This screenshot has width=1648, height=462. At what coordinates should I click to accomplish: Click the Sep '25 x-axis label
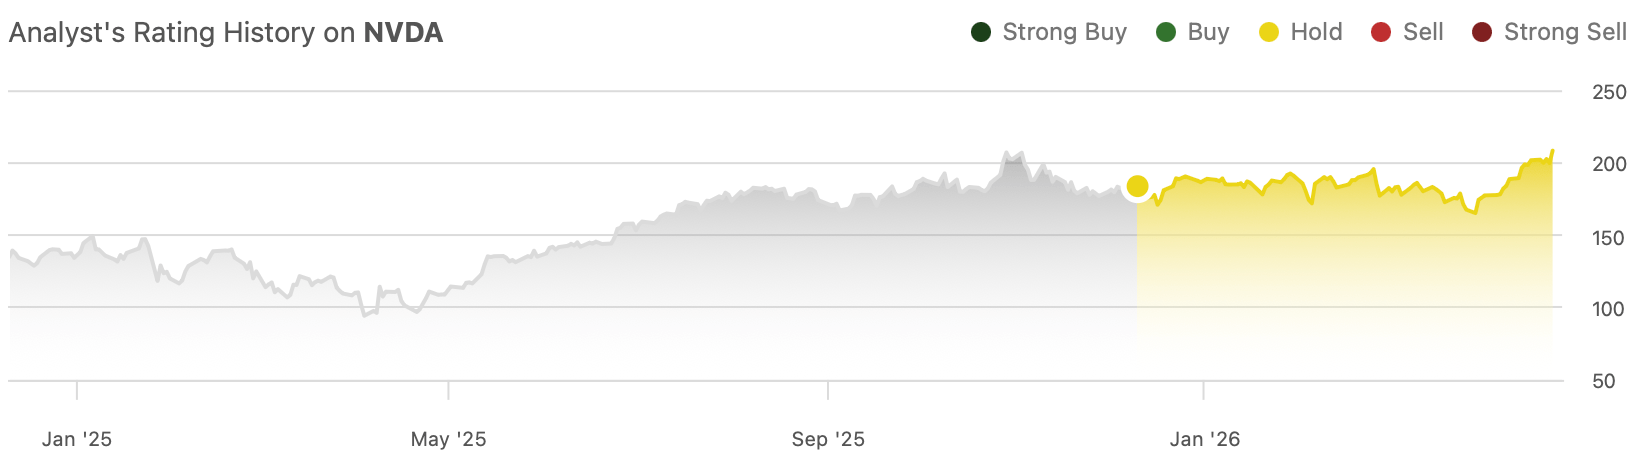(x=828, y=439)
